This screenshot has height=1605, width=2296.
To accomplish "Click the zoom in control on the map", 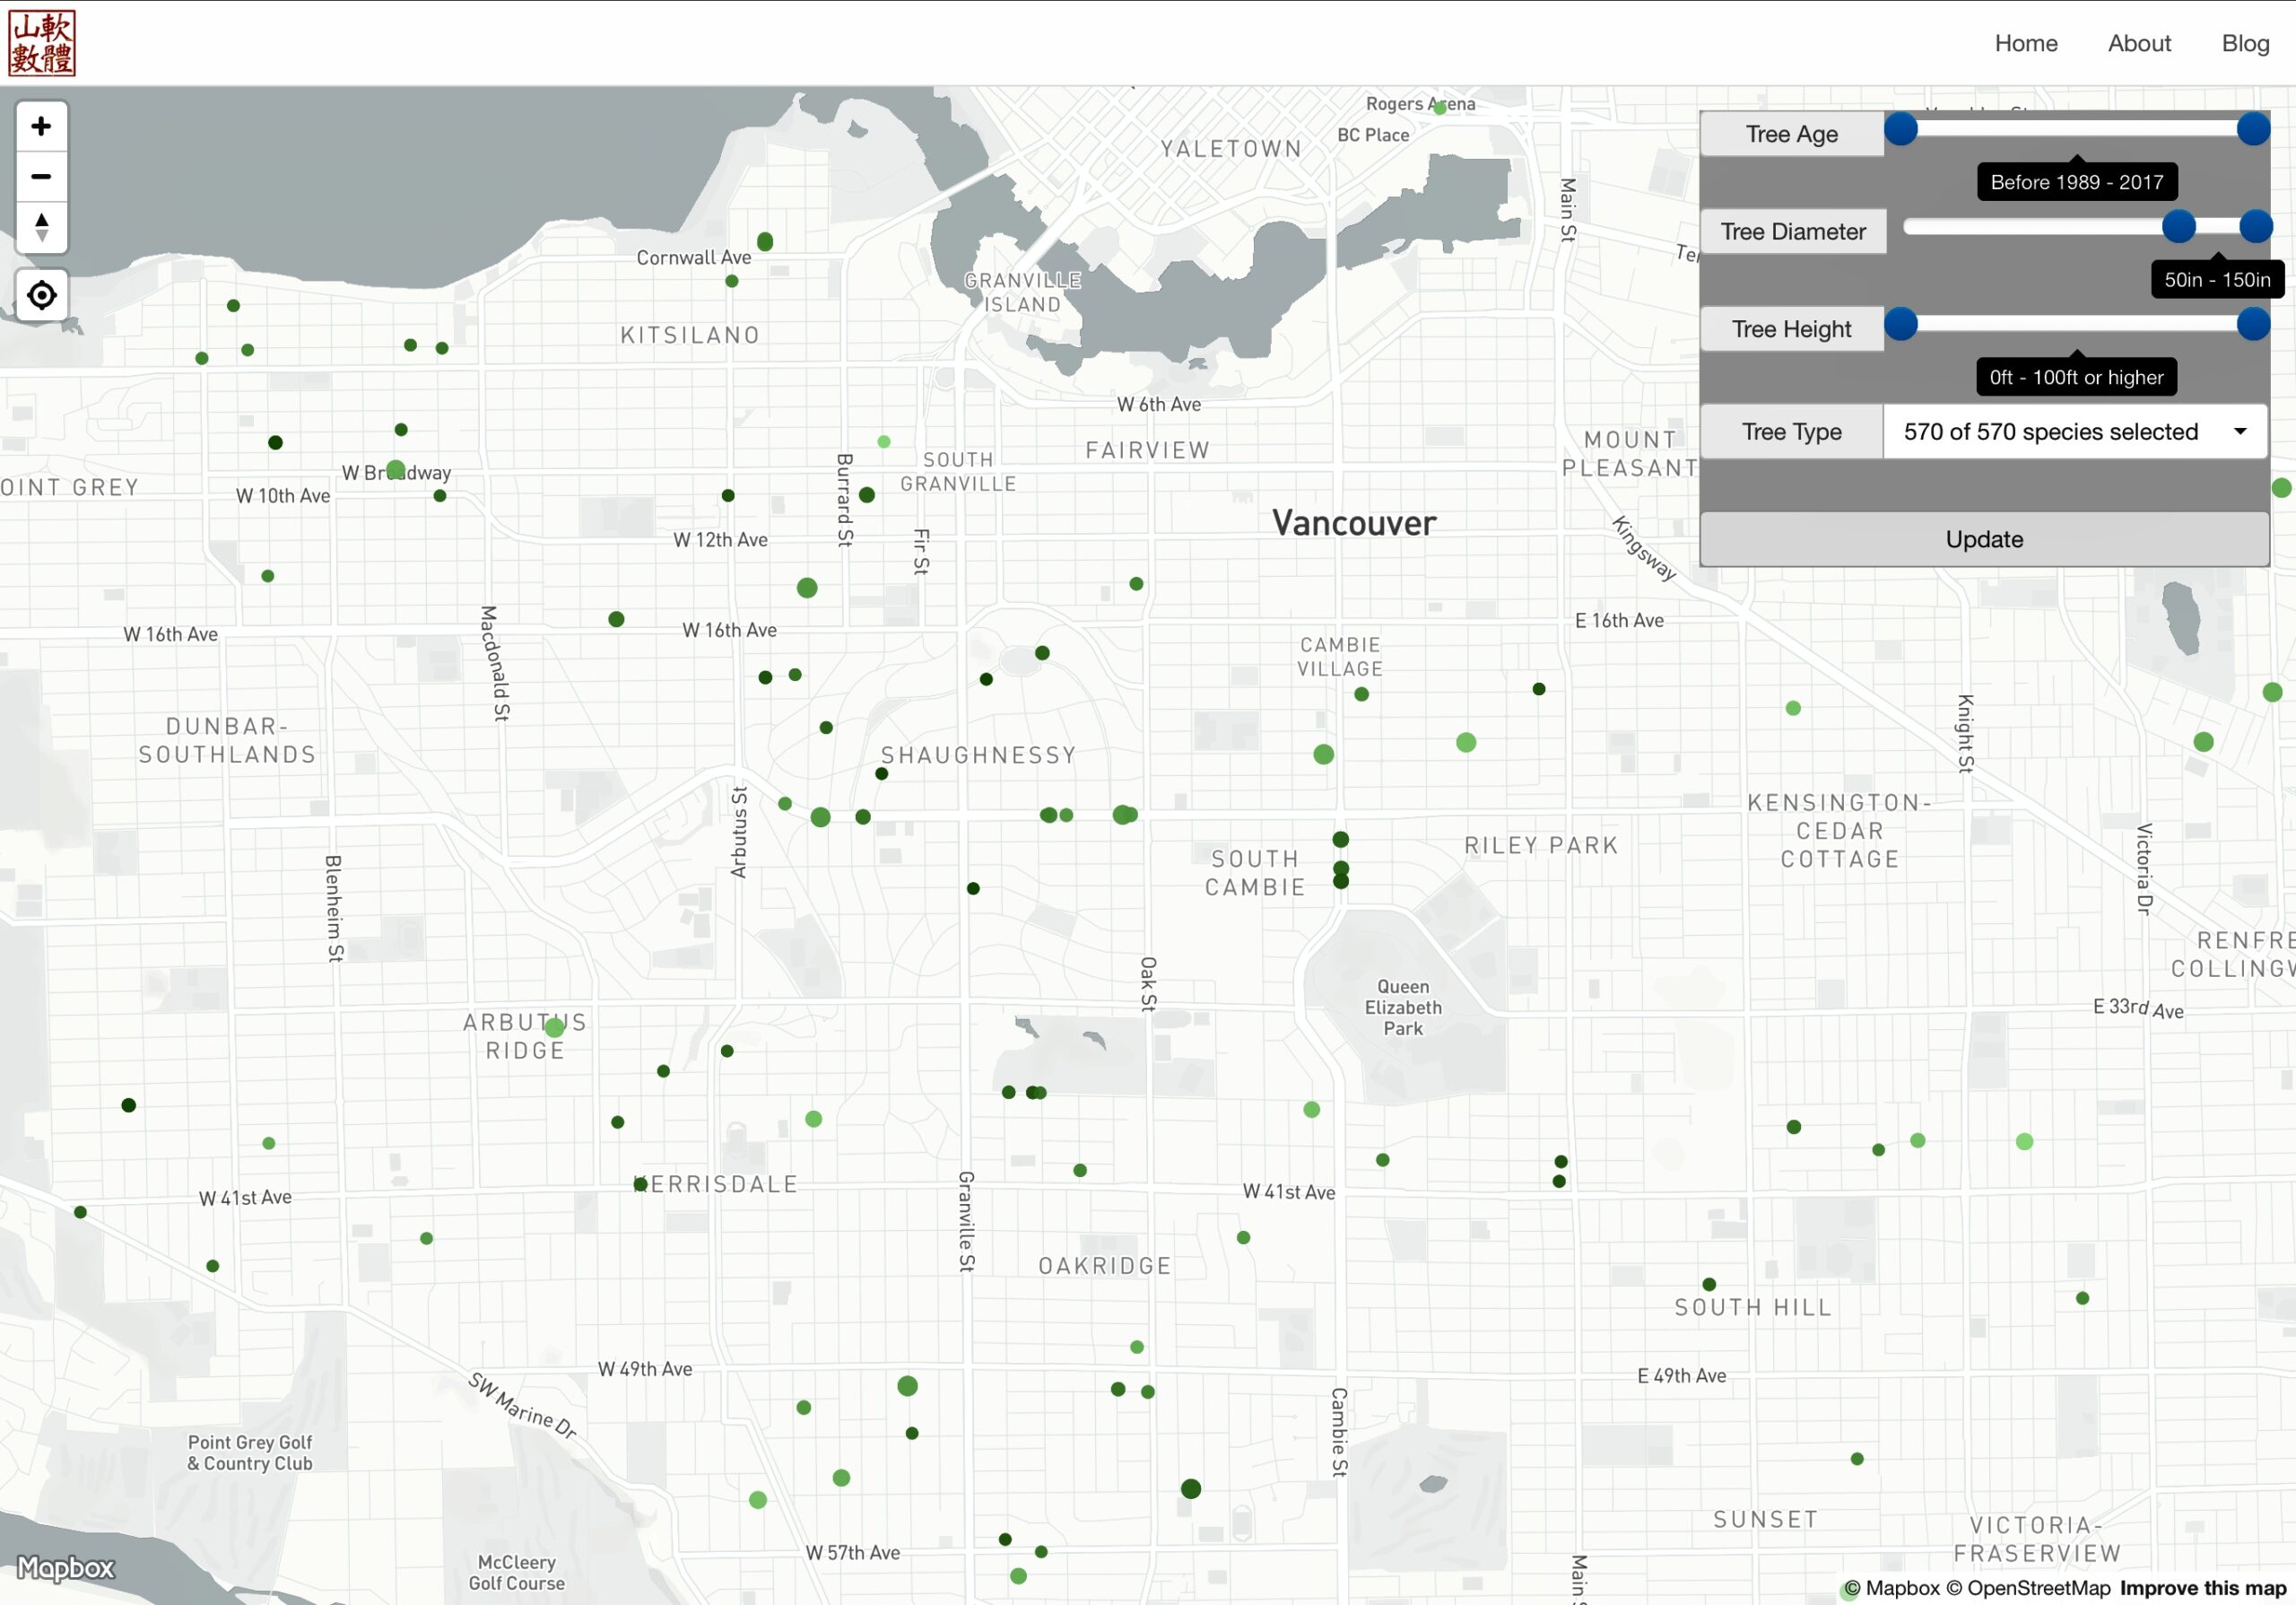I will coord(42,126).
